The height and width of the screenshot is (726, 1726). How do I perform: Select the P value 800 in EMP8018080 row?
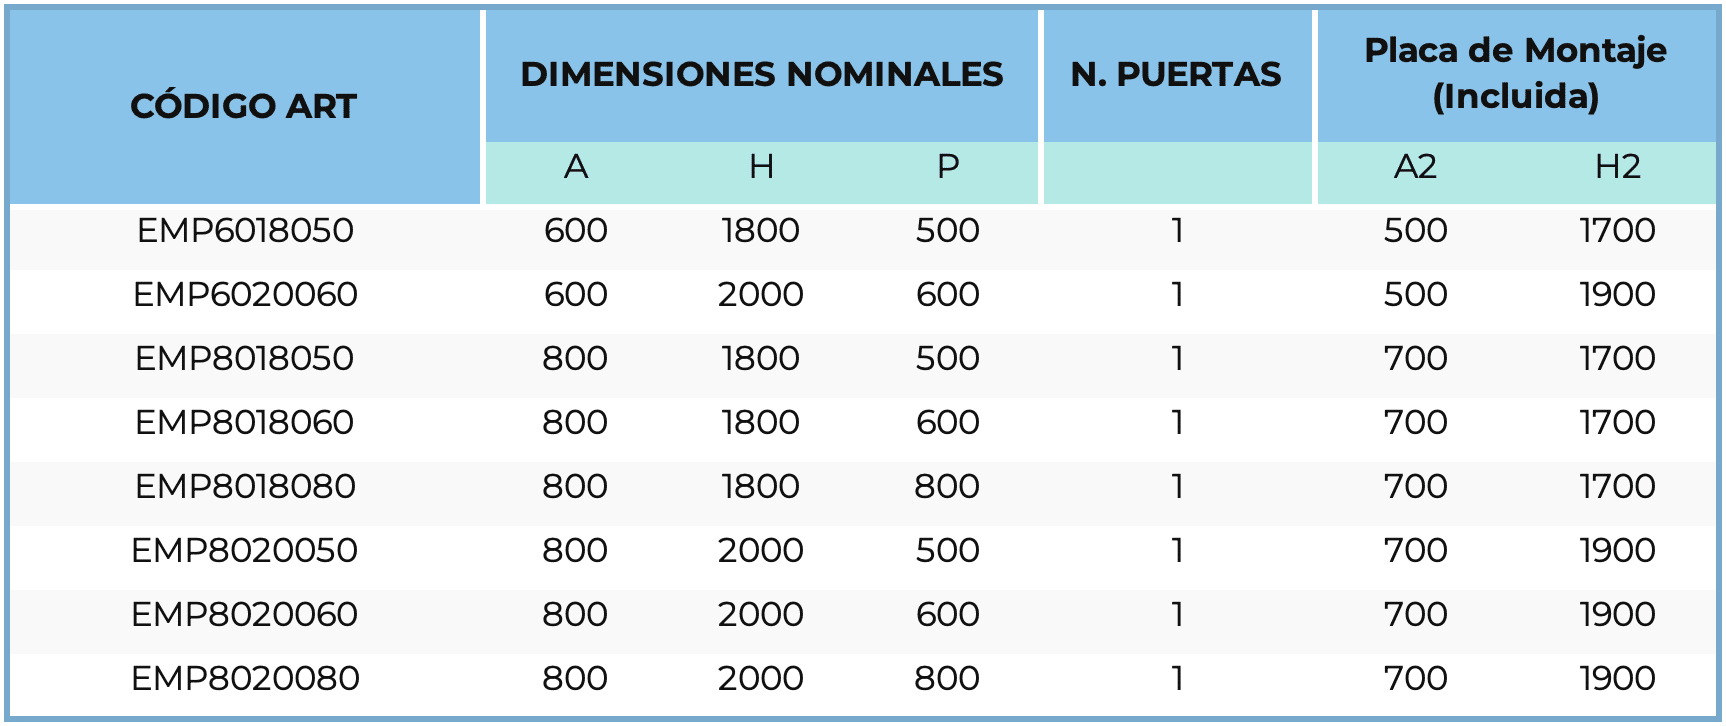click(947, 487)
